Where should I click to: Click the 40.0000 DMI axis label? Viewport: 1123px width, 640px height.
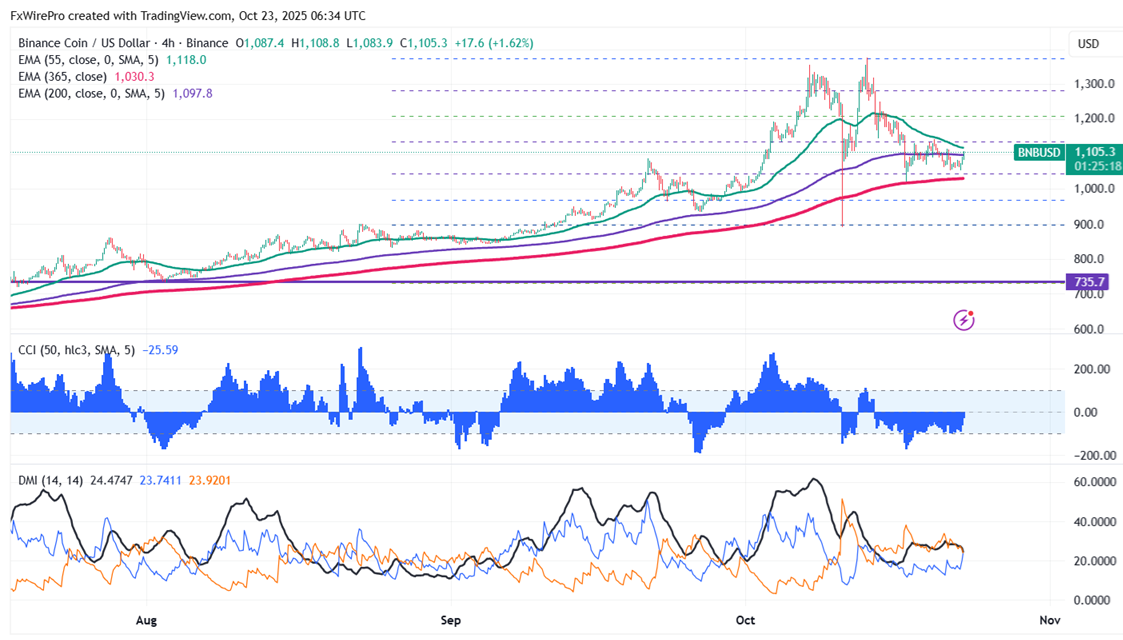coord(1095,522)
